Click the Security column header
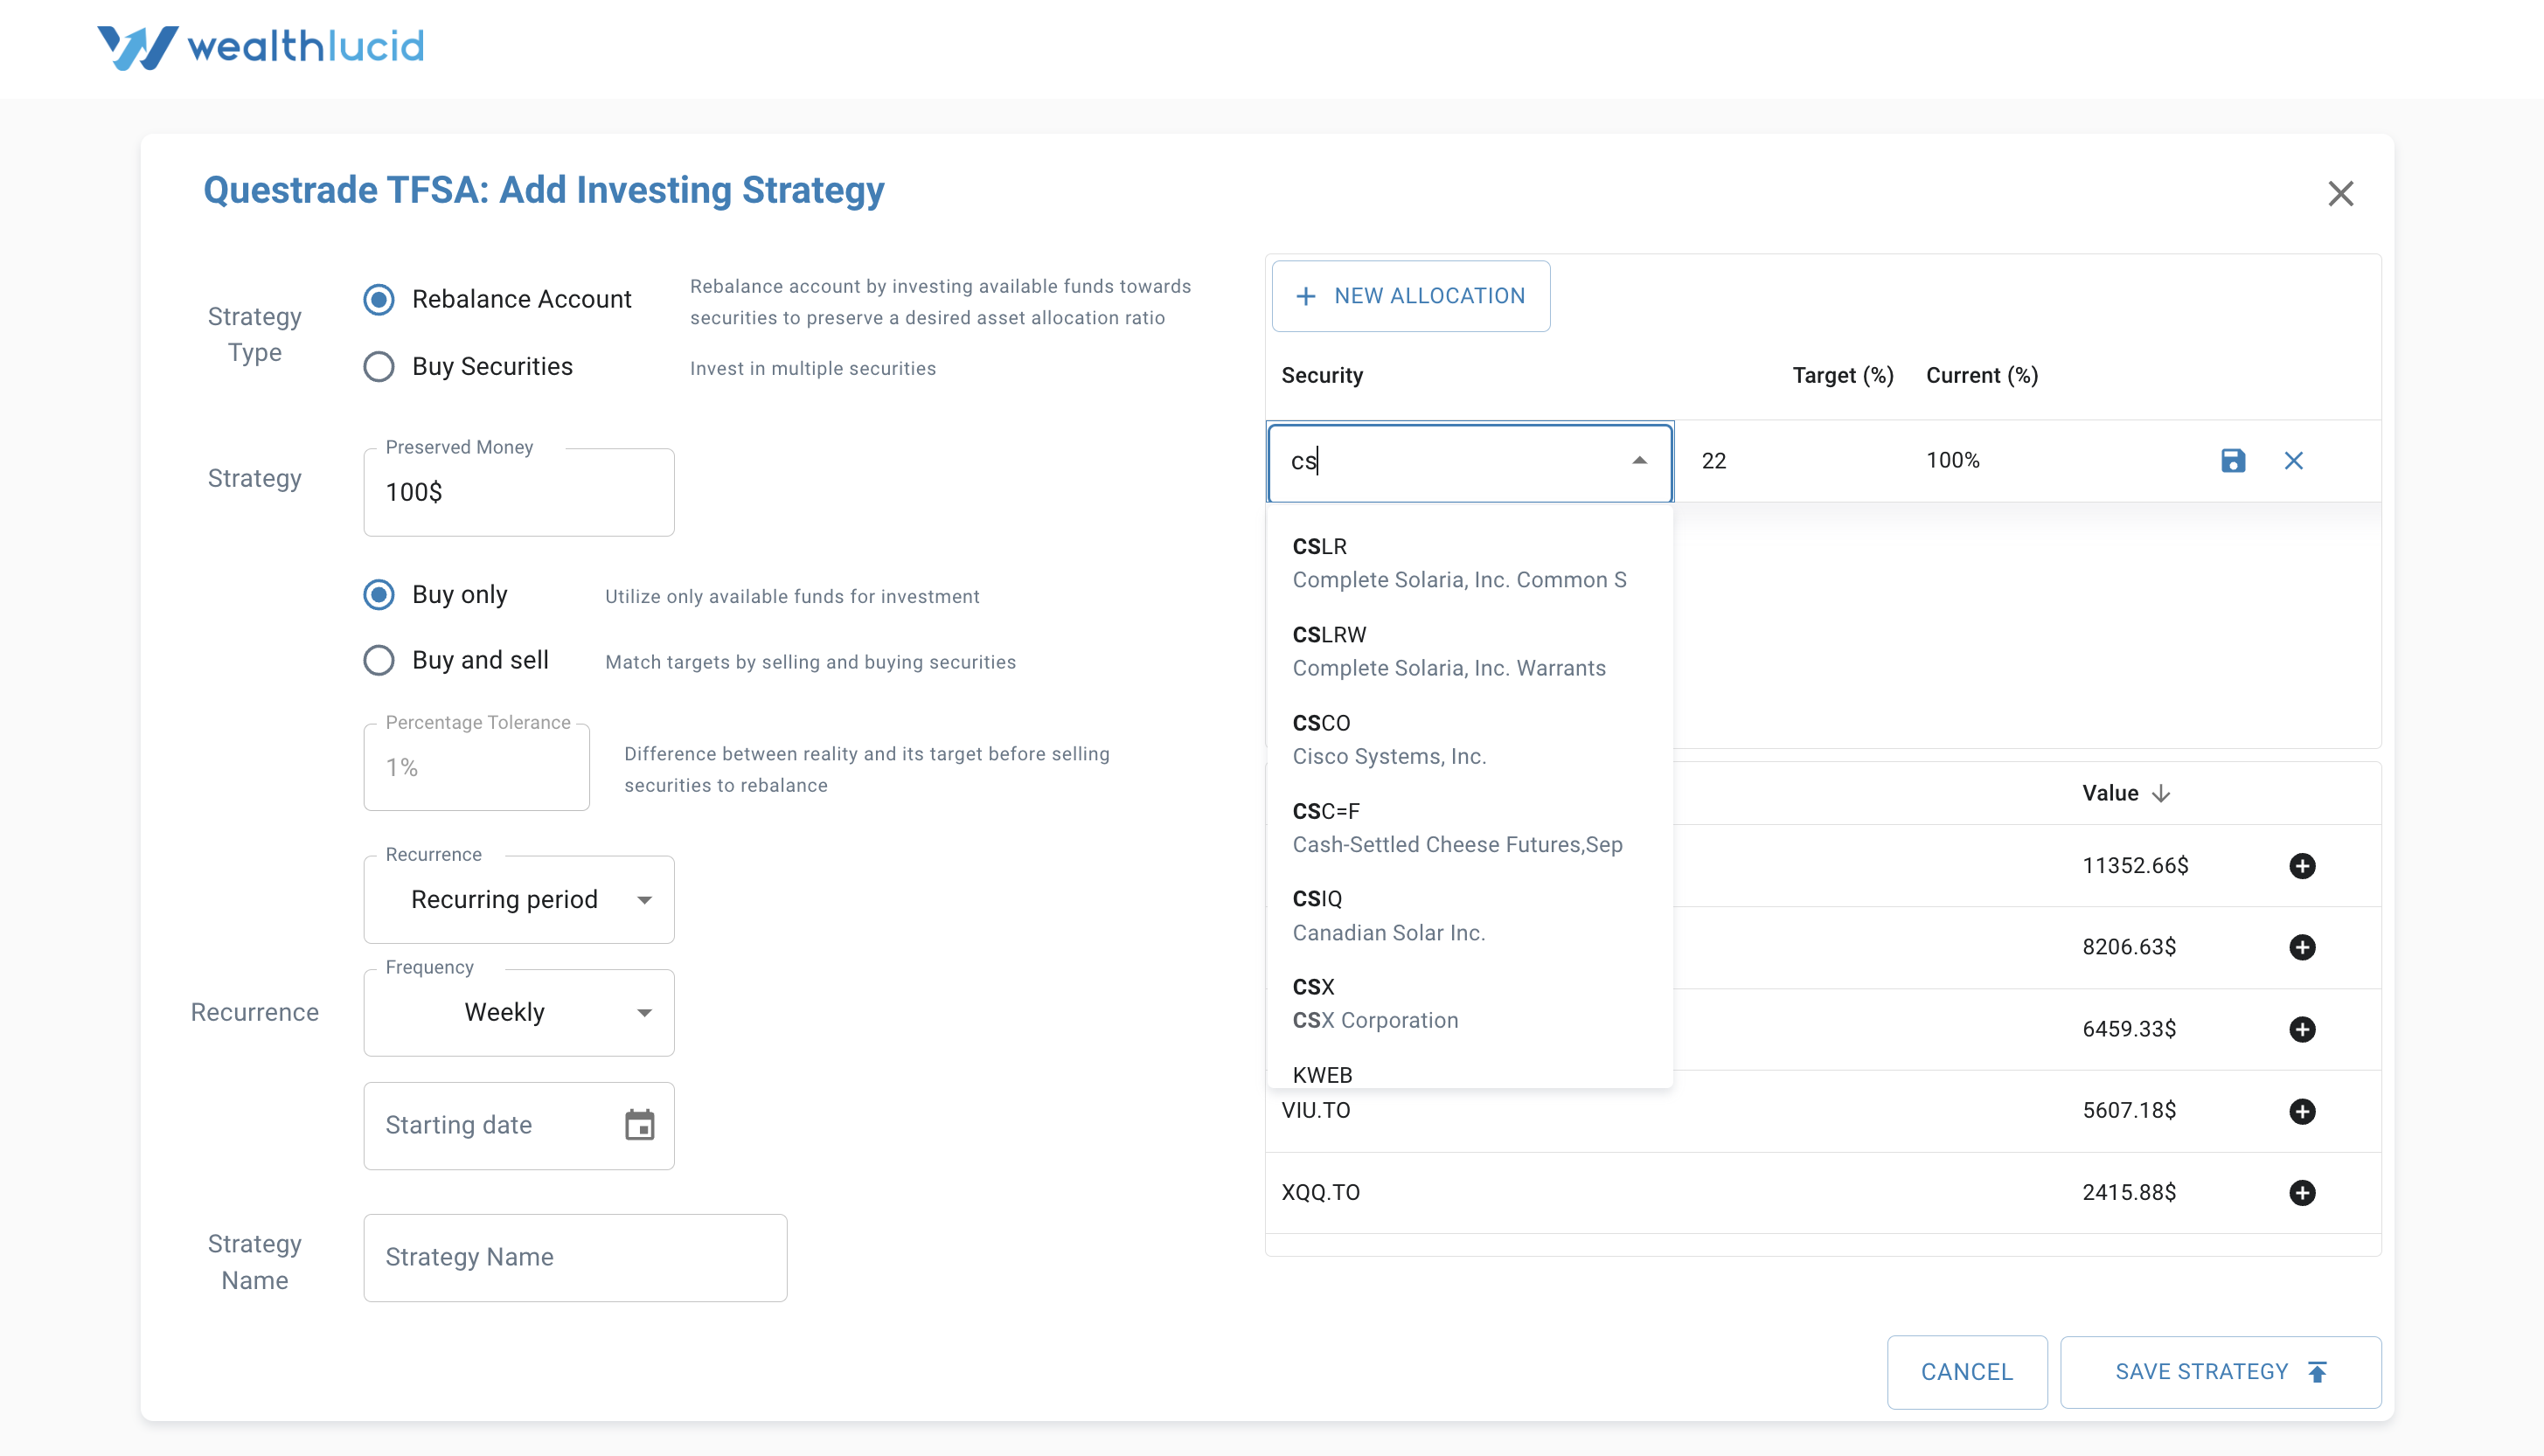This screenshot has width=2544, height=1456. 1322,376
